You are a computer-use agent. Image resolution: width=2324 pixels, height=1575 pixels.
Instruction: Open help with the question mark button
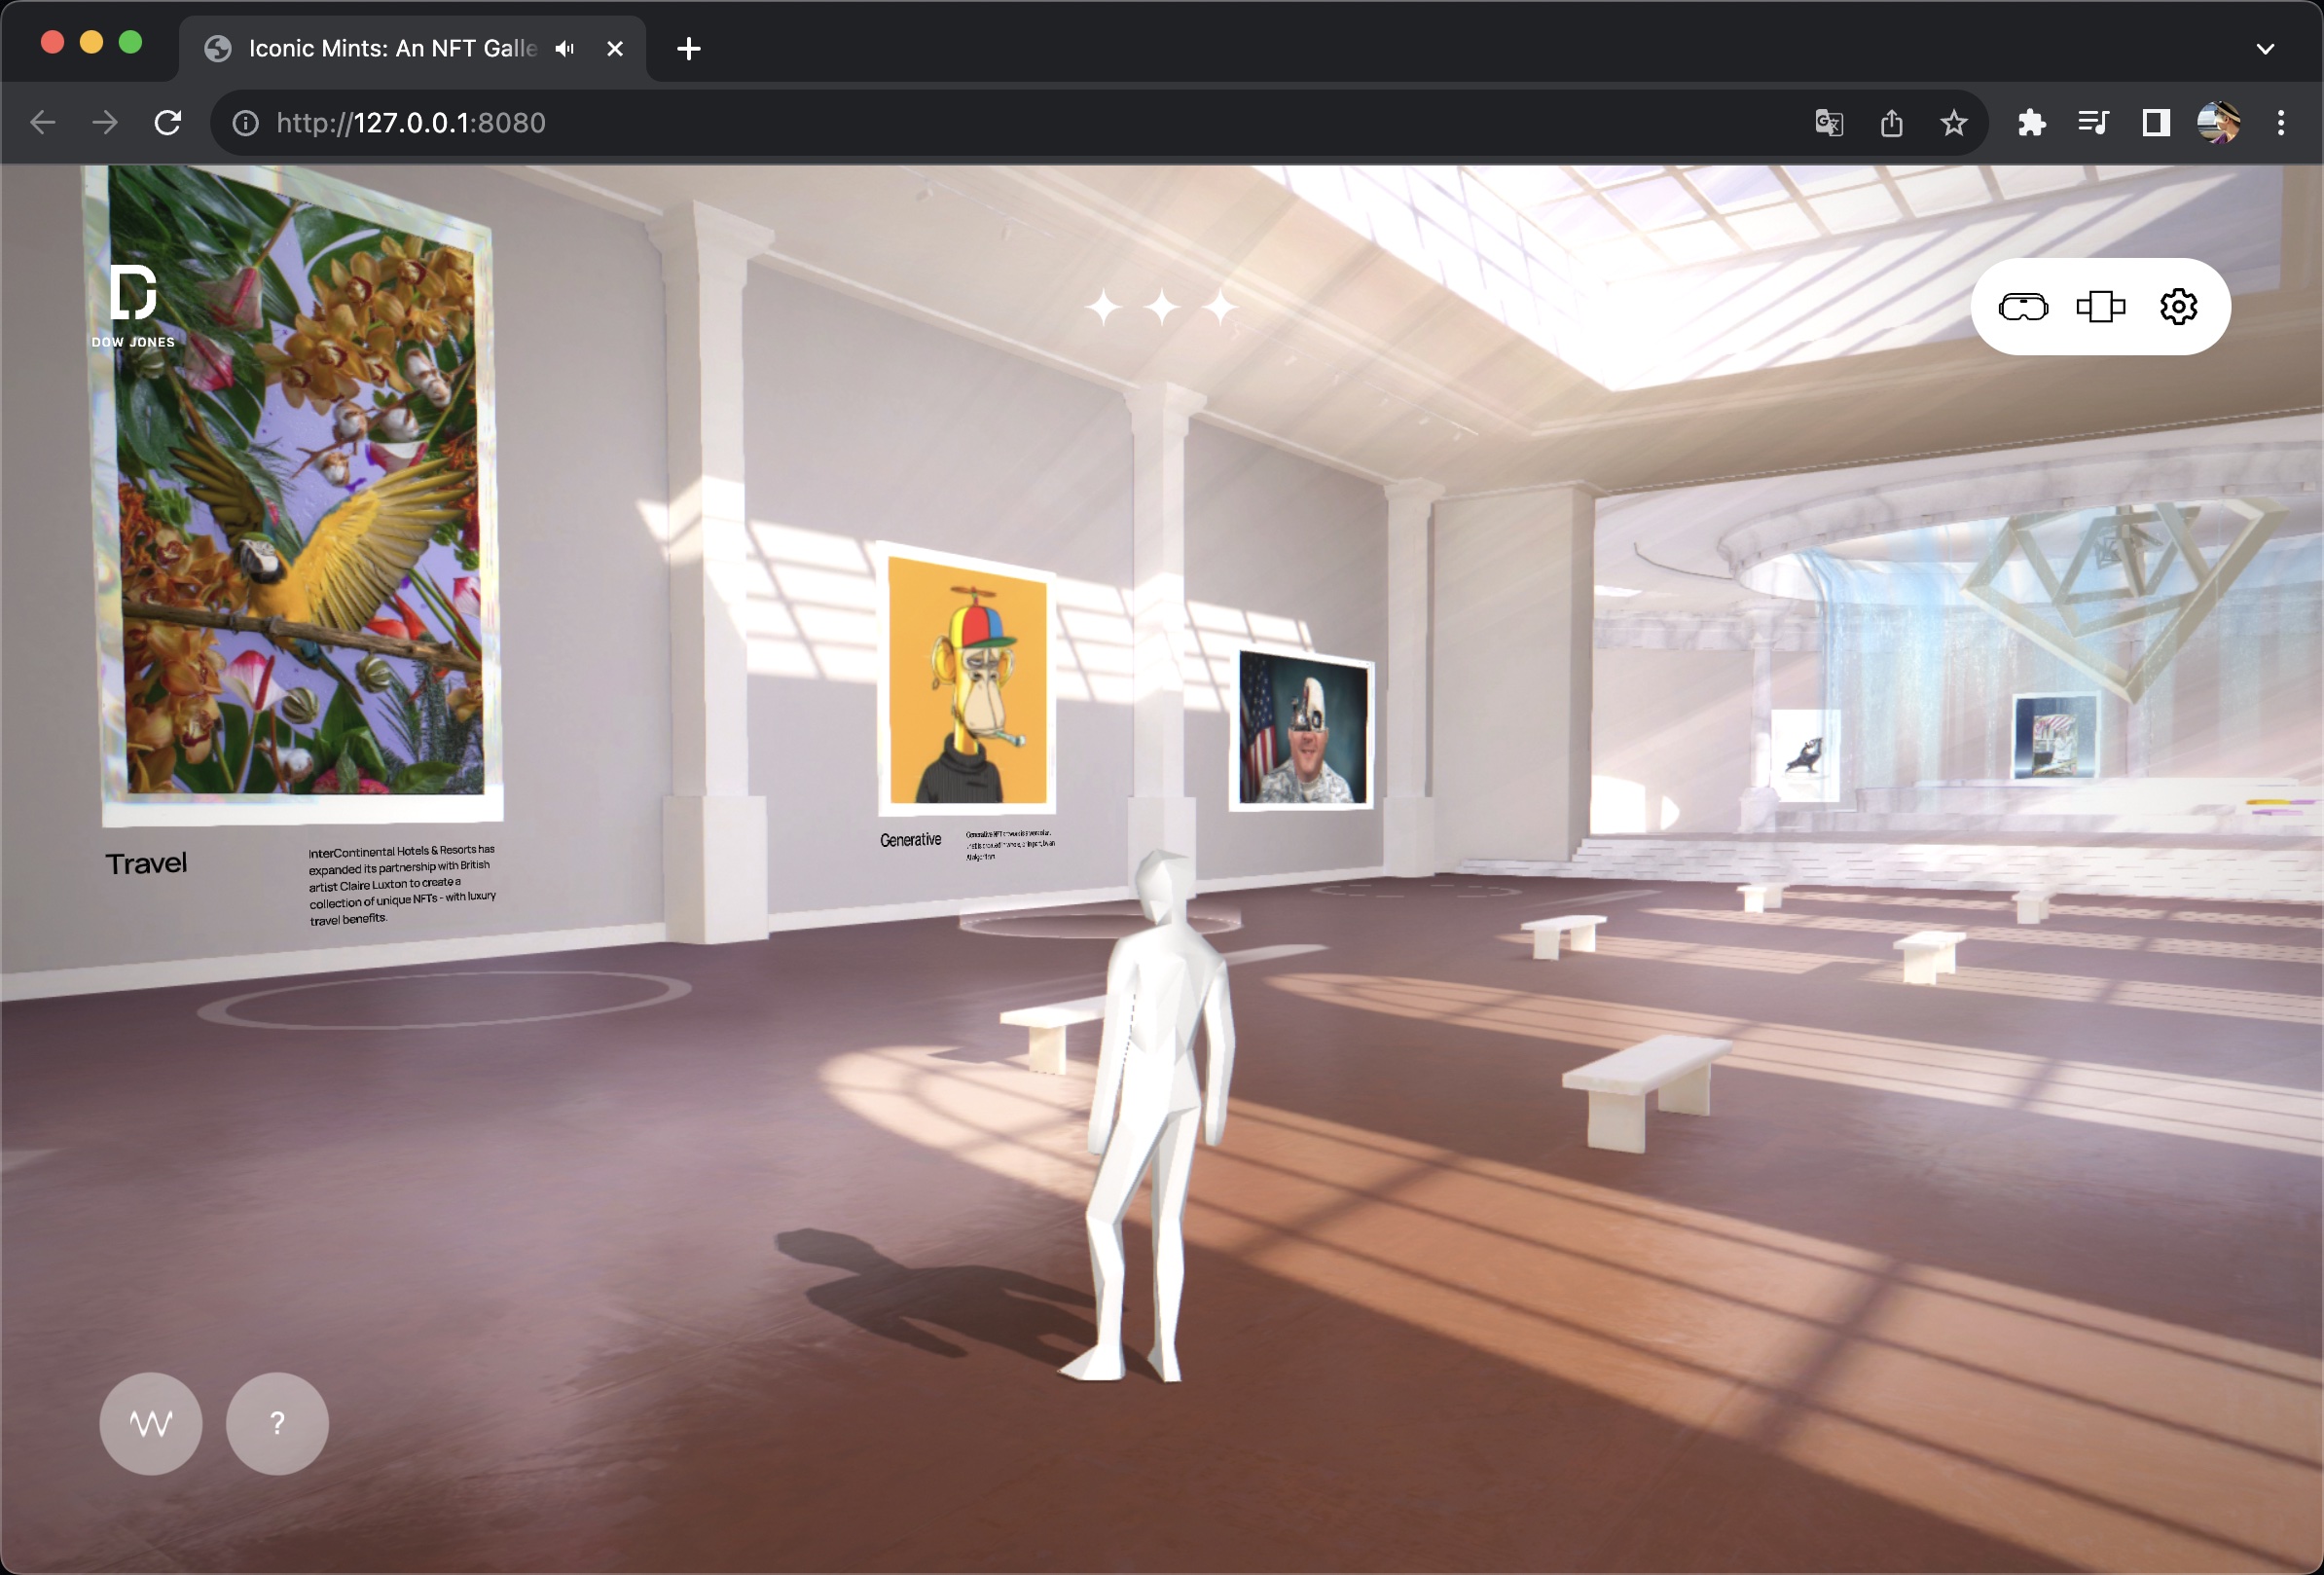tap(277, 1423)
